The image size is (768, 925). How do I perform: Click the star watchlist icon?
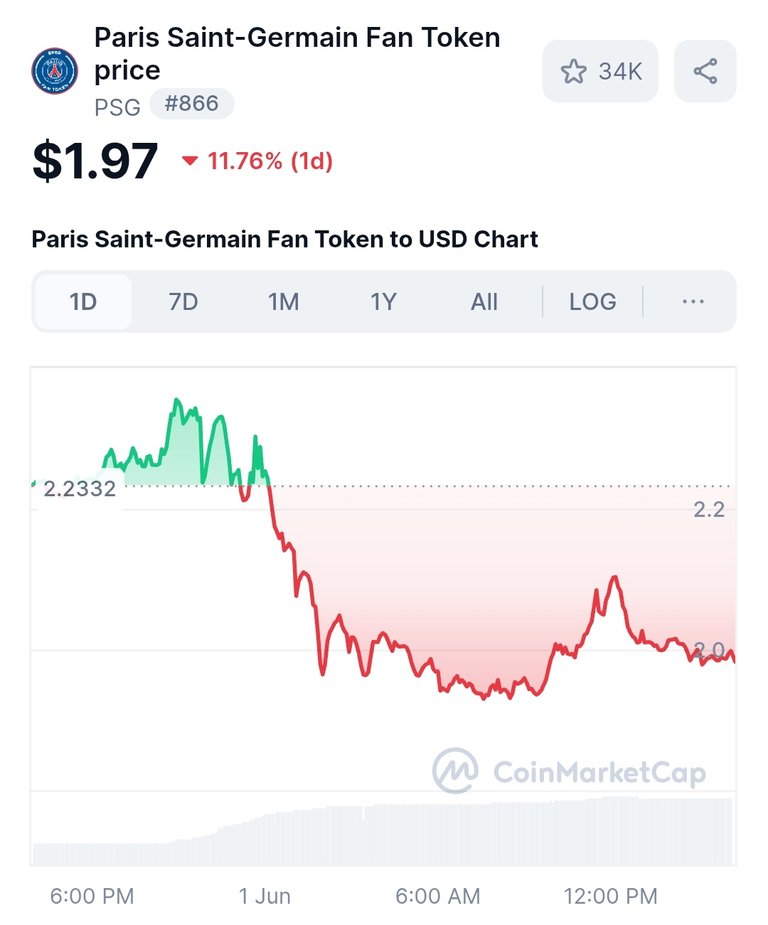click(x=573, y=71)
